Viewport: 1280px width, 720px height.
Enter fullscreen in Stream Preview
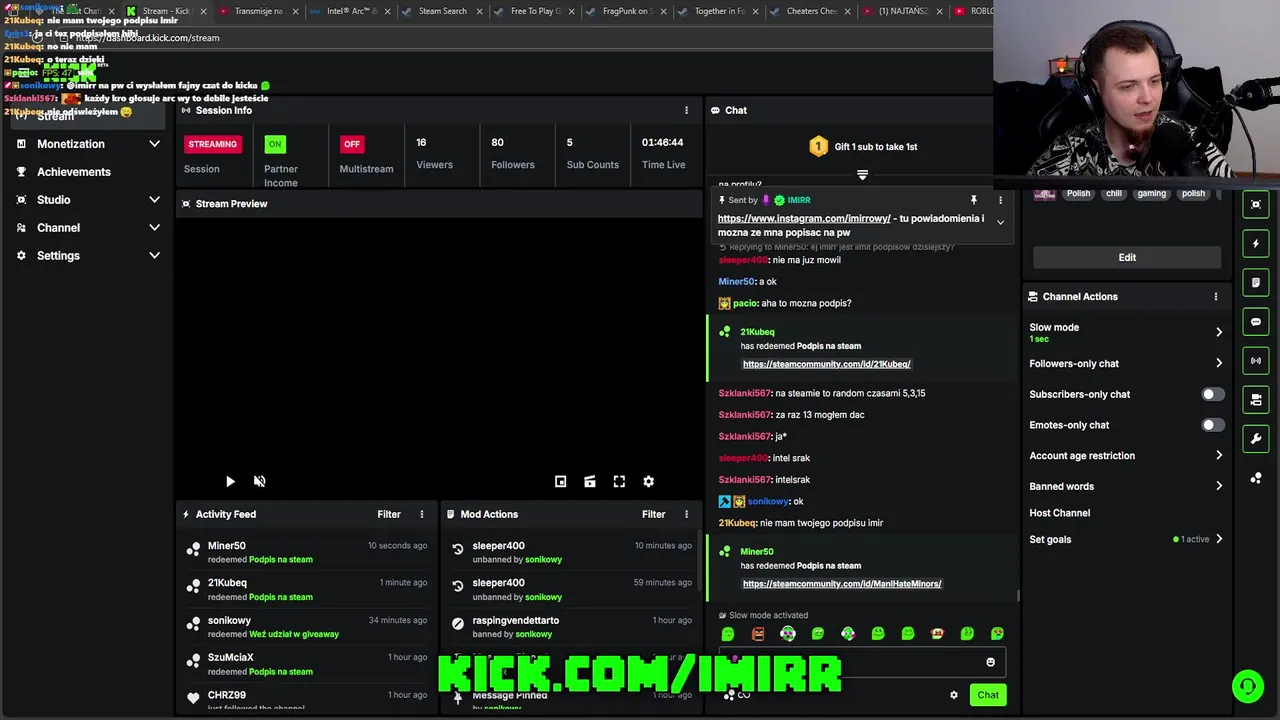pyautogui.click(x=619, y=482)
